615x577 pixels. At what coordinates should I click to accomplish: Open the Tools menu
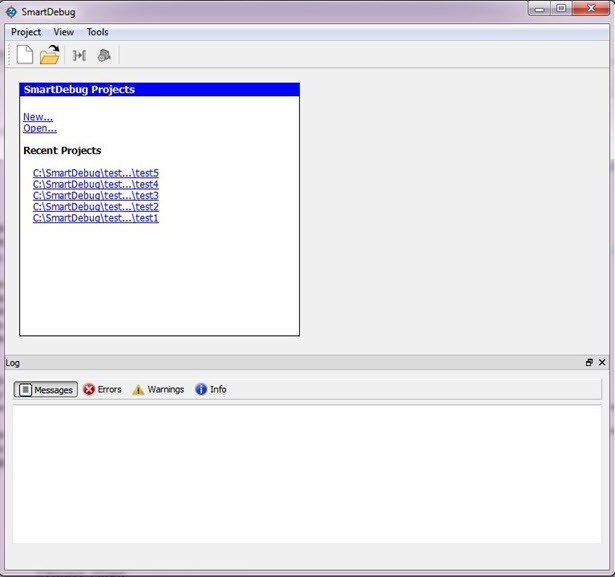click(97, 32)
